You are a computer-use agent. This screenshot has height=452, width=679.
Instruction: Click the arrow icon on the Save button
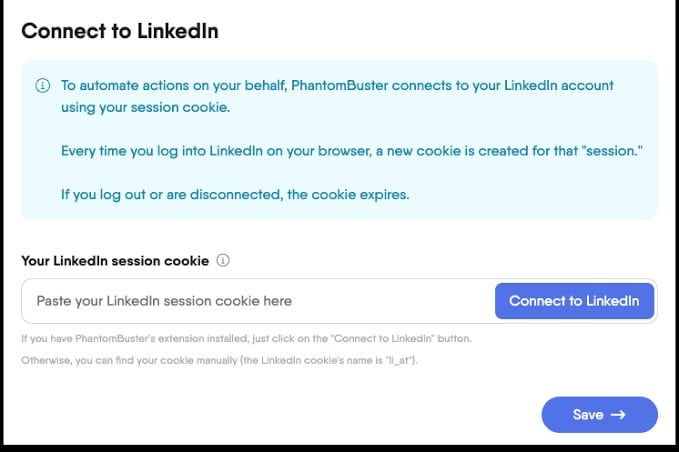[617, 415]
